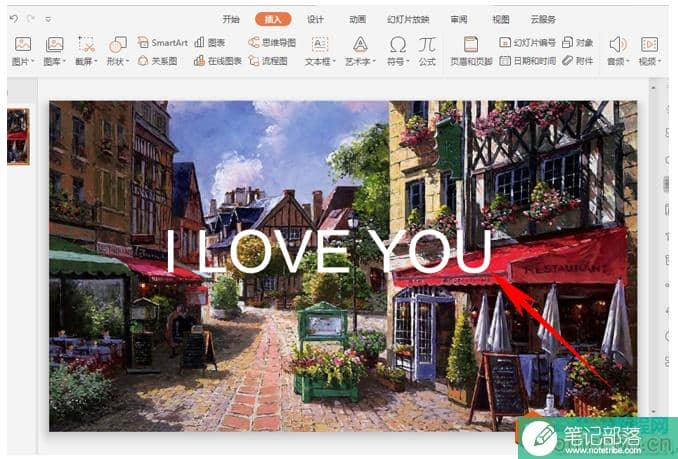The height and width of the screenshot is (459, 678).
Task: Click the Undo arrow icon
Action: pos(14,19)
